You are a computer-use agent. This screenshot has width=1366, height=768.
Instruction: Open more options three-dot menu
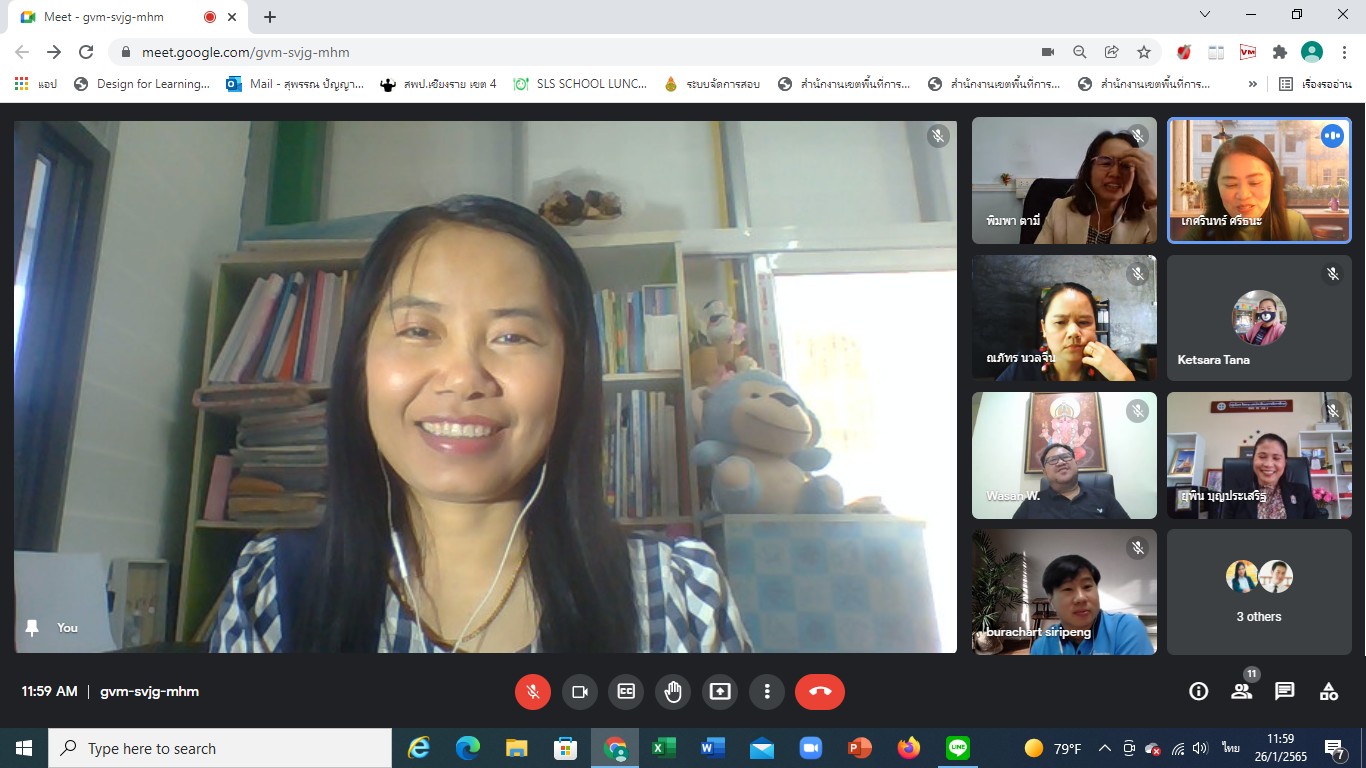click(767, 691)
